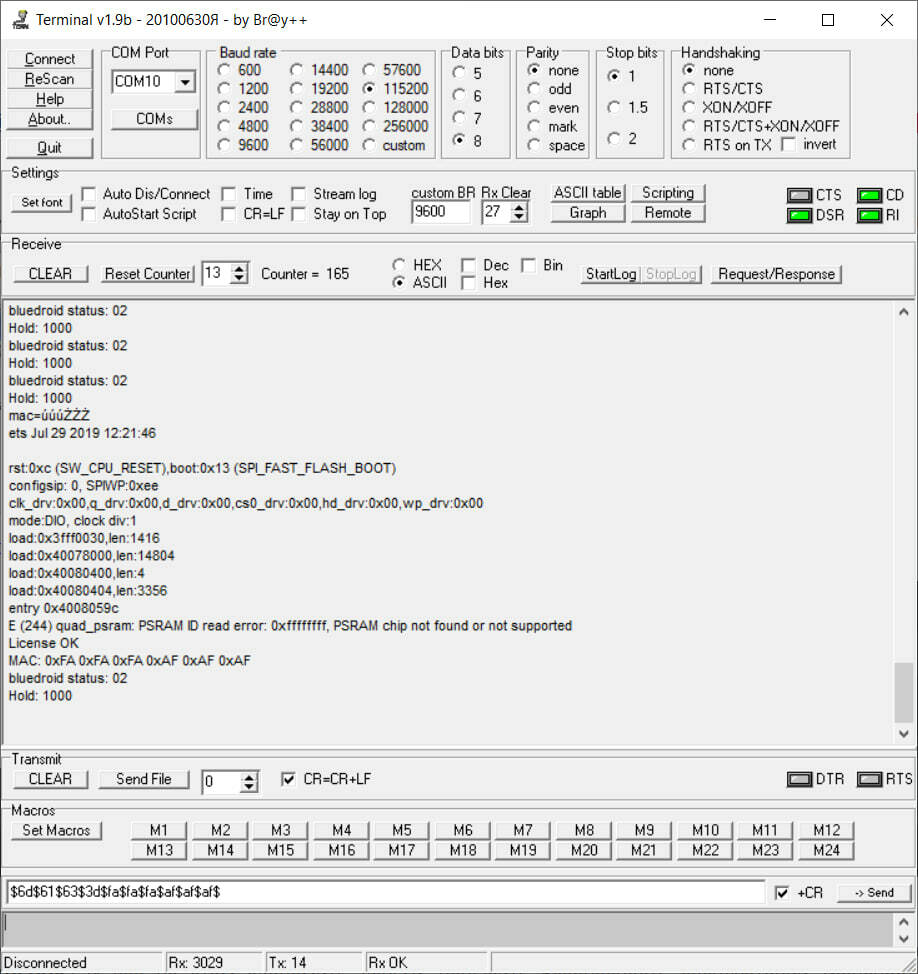Increase the Rx Clear value
918x974 pixels.
point(519,207)
